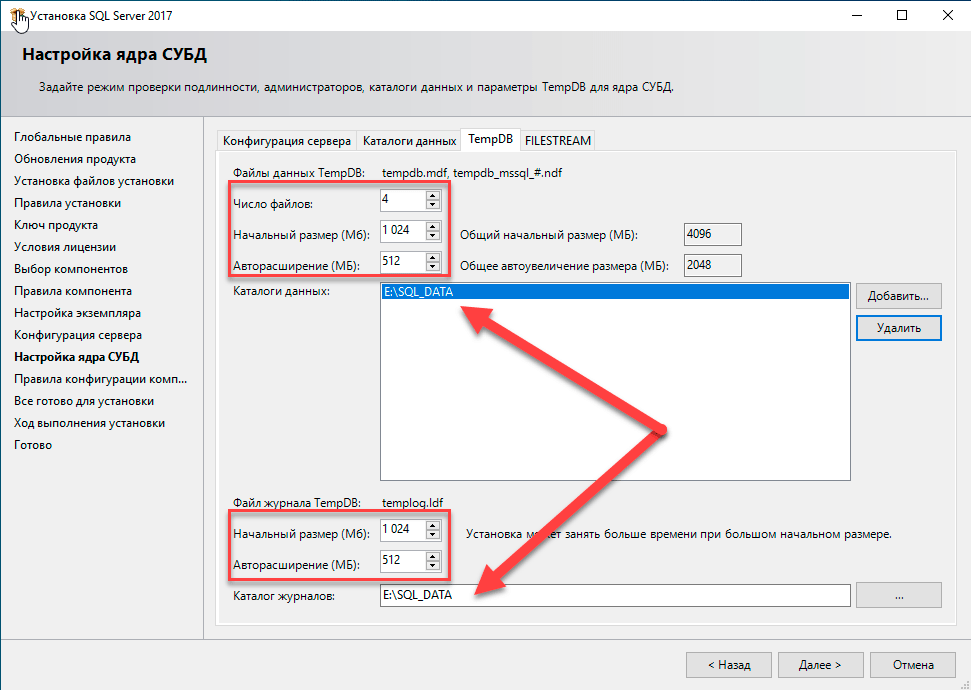Select Правила конфигурации комп... step
Screen dimensions: 971x690
click(100, 379)
